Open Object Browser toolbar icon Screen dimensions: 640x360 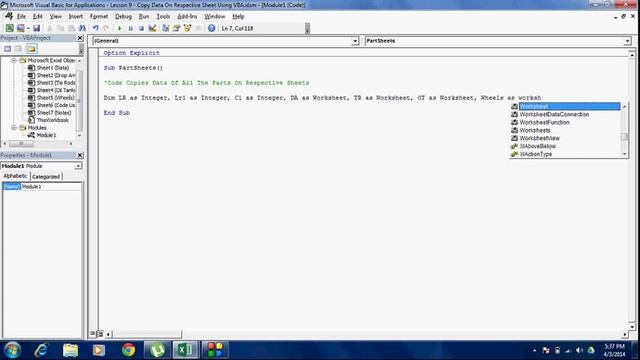[x=187, y=28]
